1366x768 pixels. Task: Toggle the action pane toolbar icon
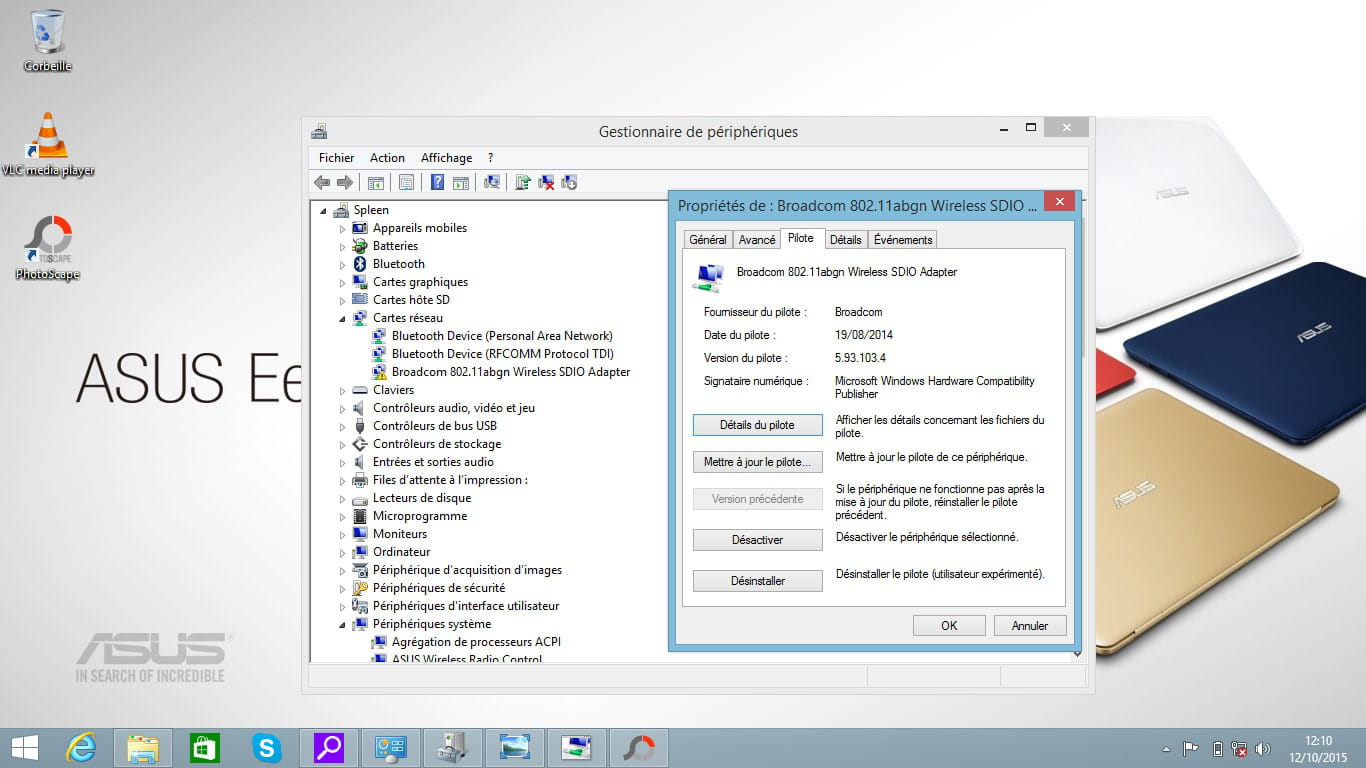461,182
